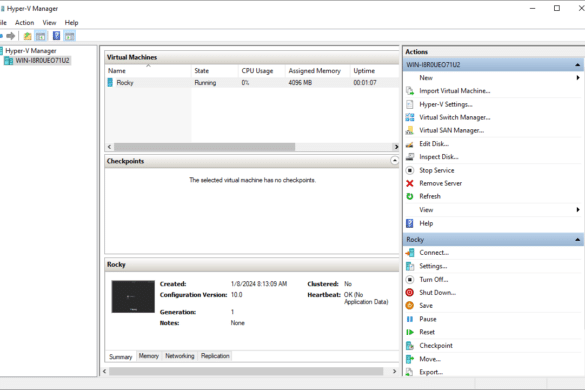The width and height of the screenshot is (585, 390).
Task: Click the Rocky VM icon in list
Action: click(x=110, y=82)
